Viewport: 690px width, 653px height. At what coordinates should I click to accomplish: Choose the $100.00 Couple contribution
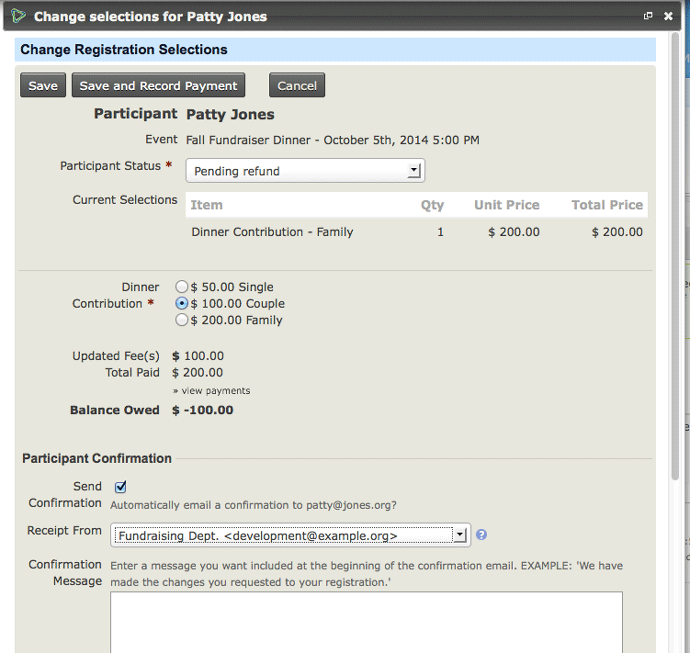point(181,304)
